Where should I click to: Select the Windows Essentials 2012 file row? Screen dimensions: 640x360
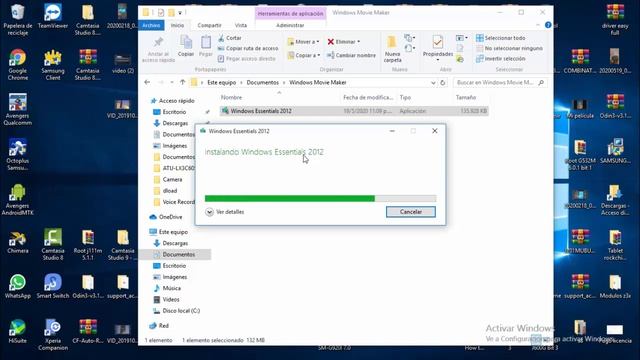click(354, 111)
